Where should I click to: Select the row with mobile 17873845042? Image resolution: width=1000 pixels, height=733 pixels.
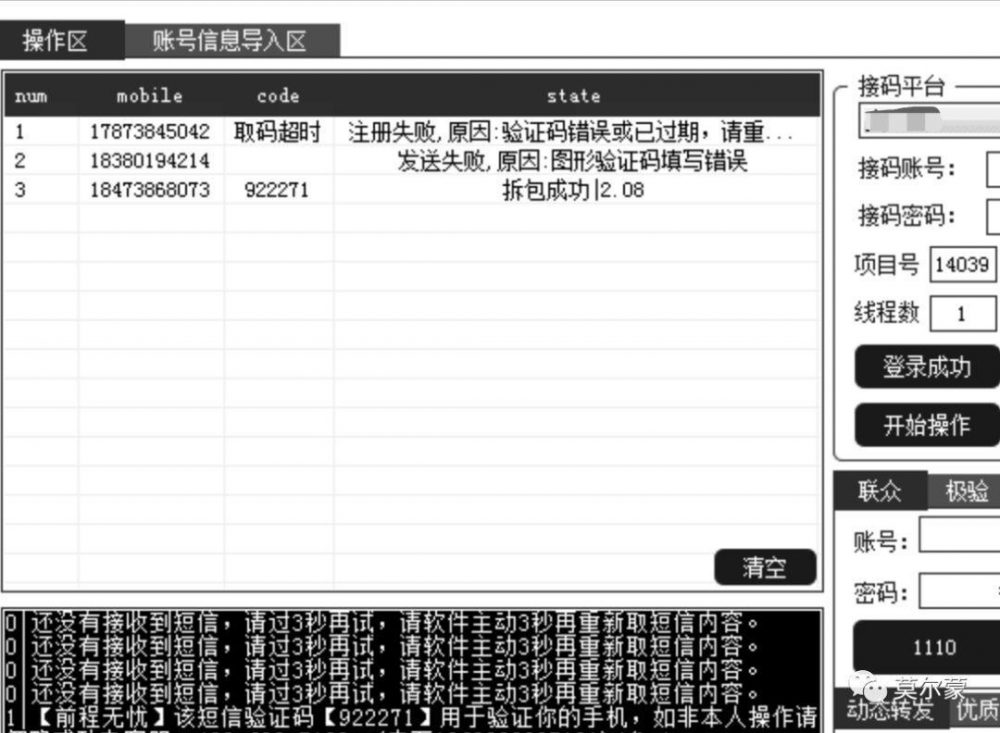(150, 132)
